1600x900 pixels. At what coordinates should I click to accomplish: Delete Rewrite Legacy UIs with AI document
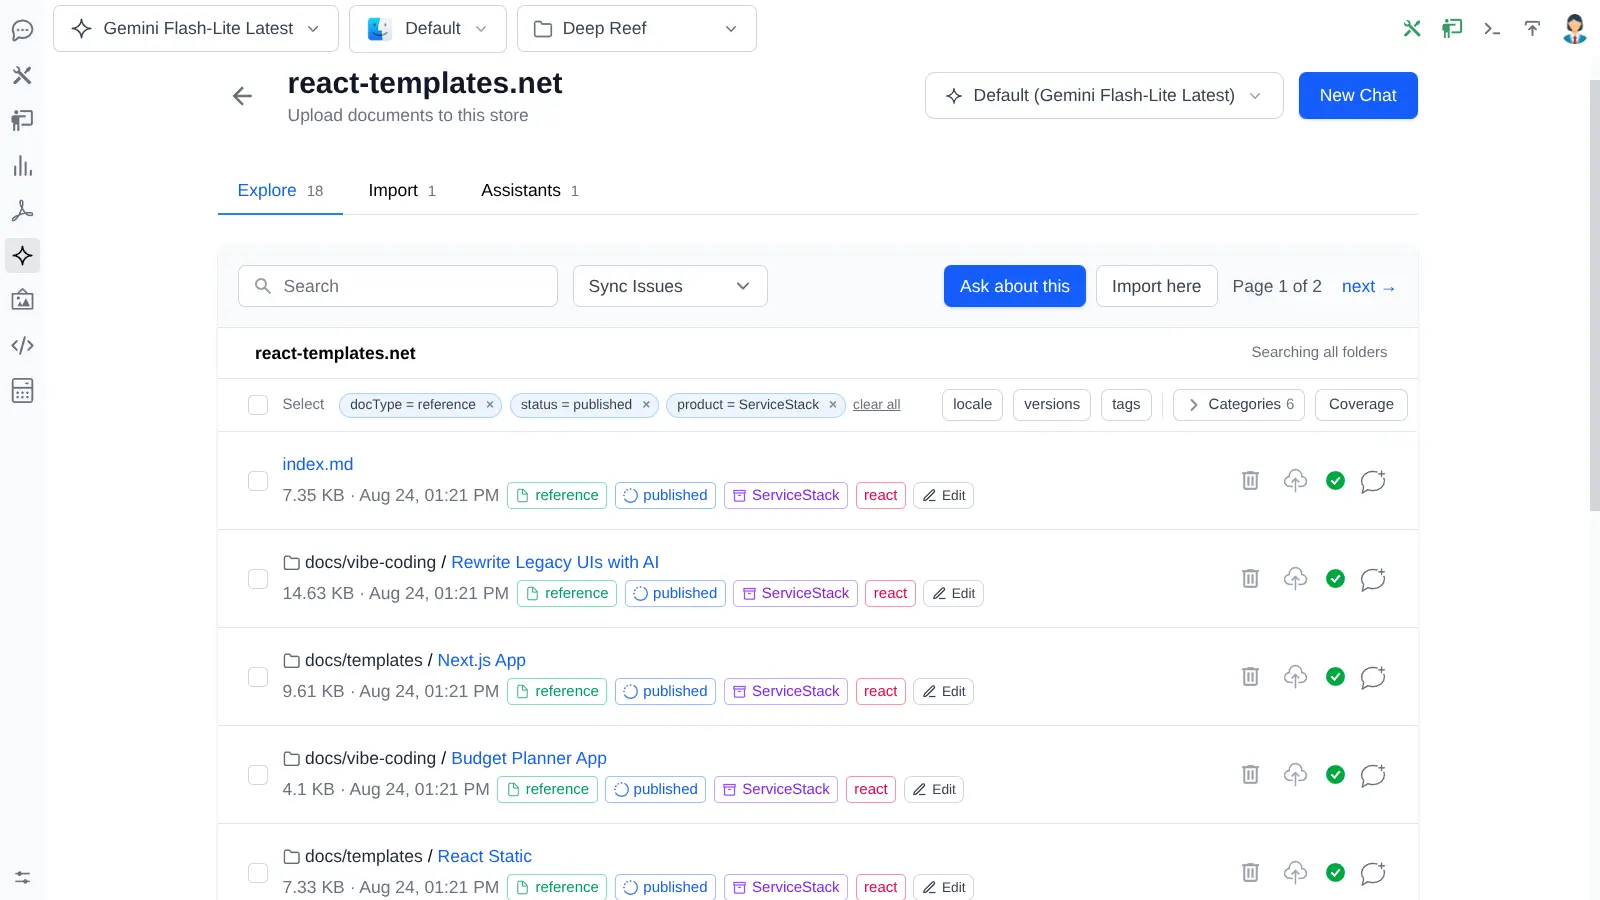1250,578
